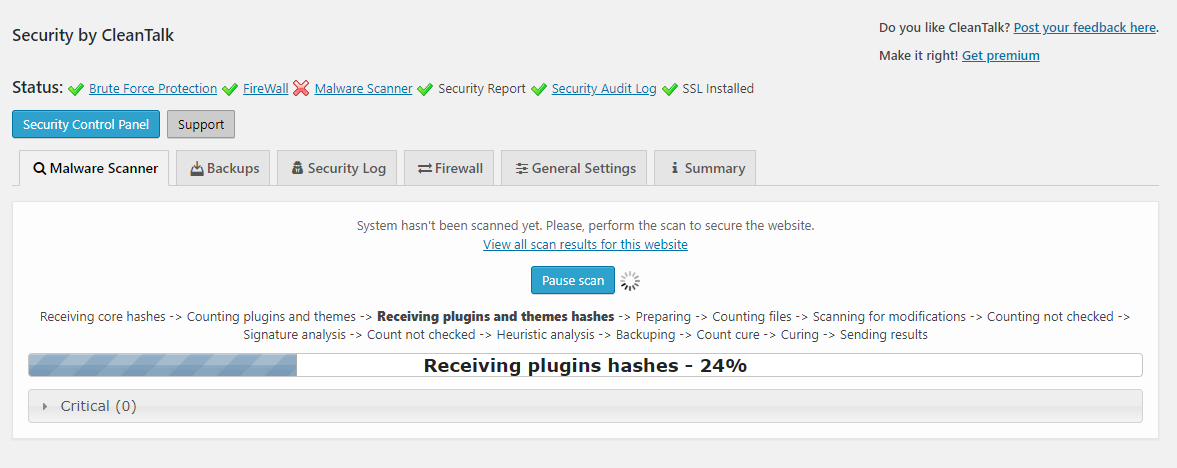Click the green check before Security Report
This screenshot has width=1177, height=468.
point(425,89)
